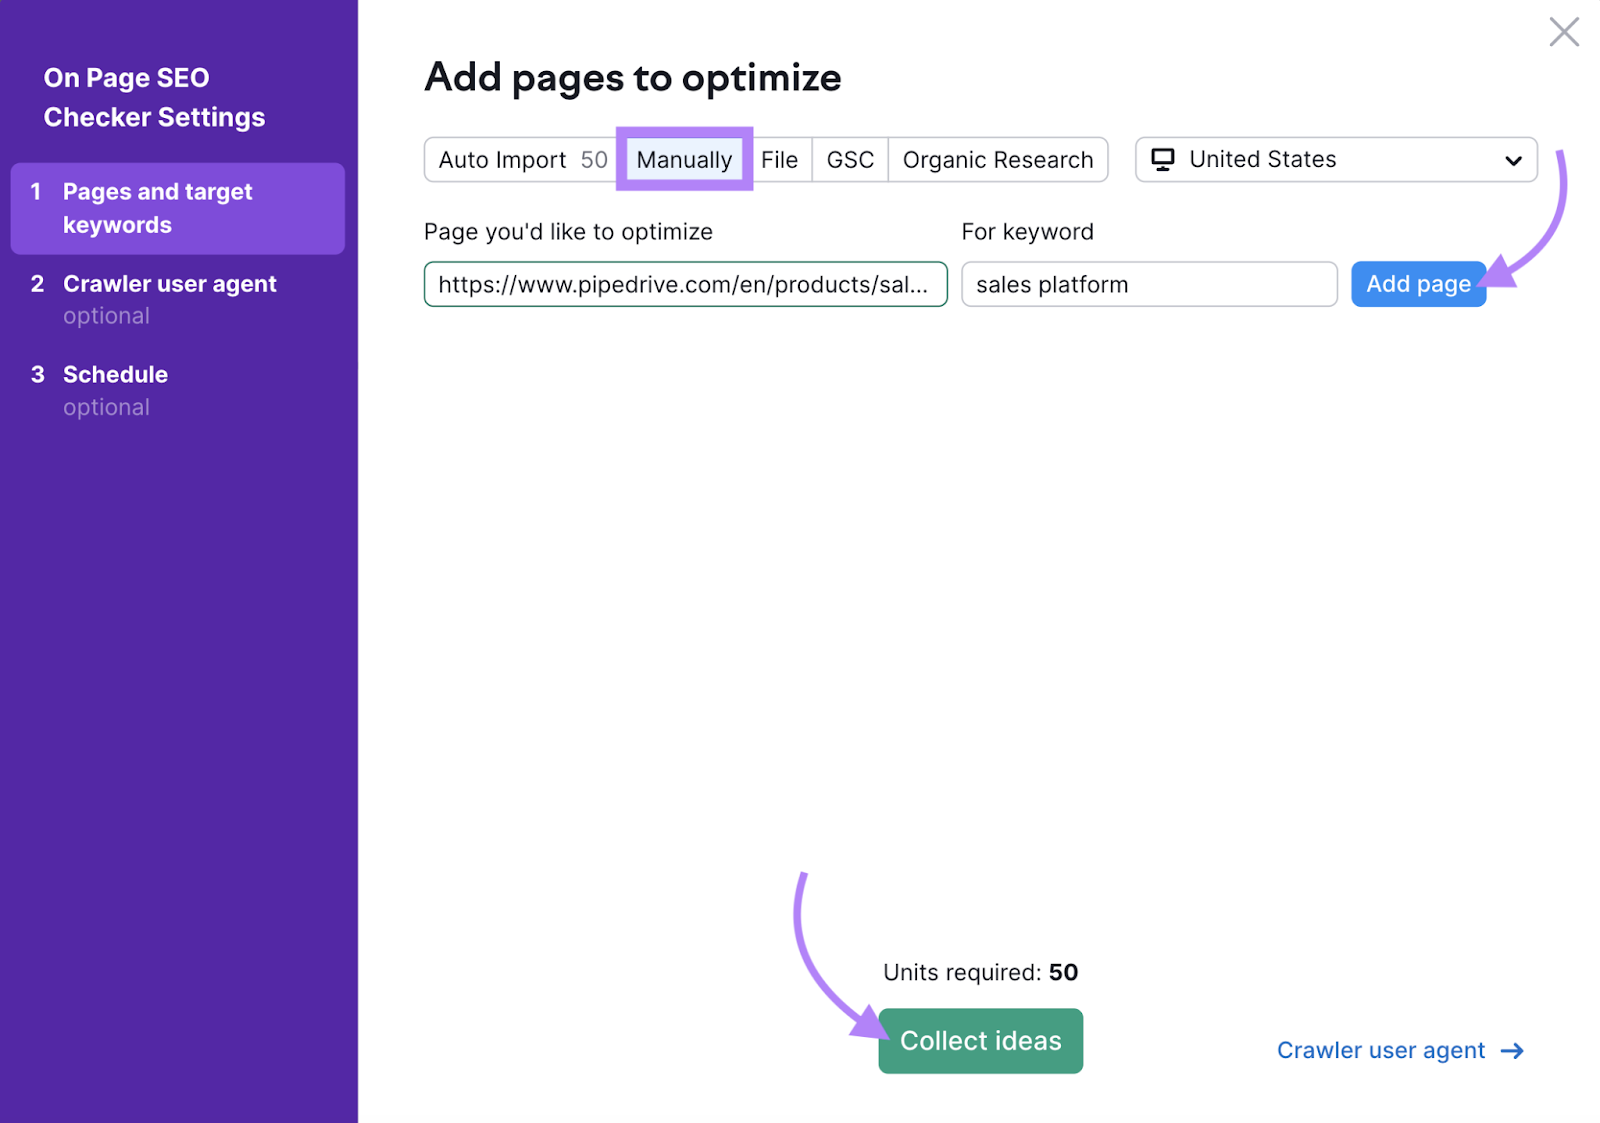Click the sales platform keyword field
Image resolution: width=1600 pixels, height=1123 pixels.
(x=1148, y=284)
